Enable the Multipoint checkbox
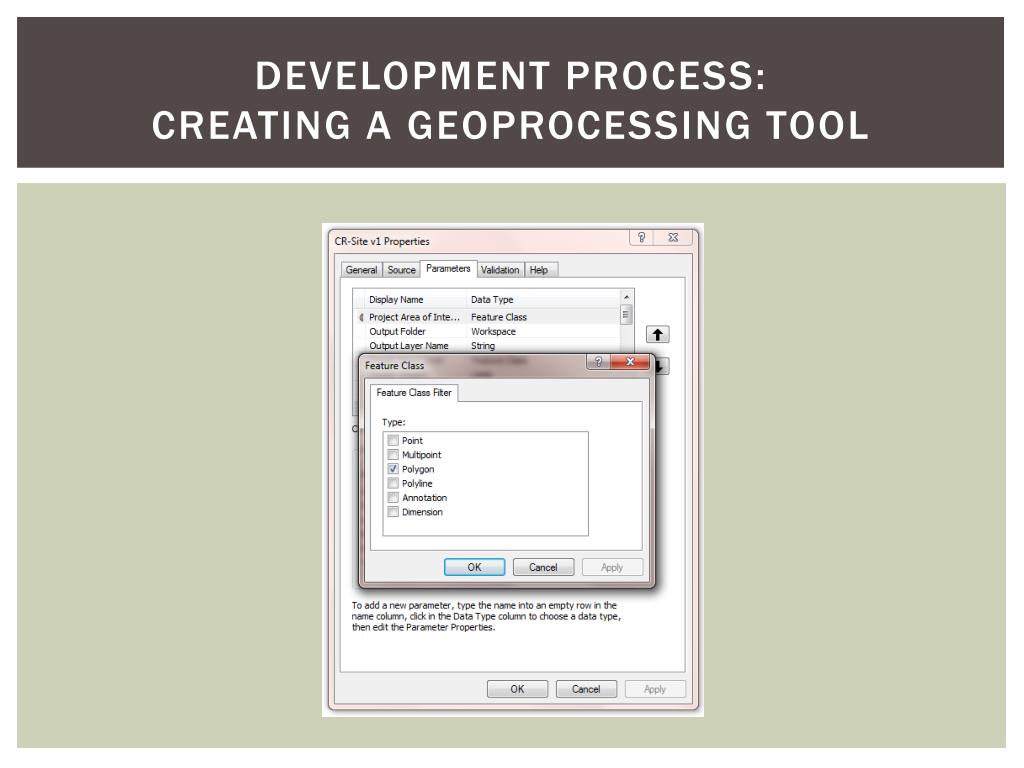 point(393,455)
